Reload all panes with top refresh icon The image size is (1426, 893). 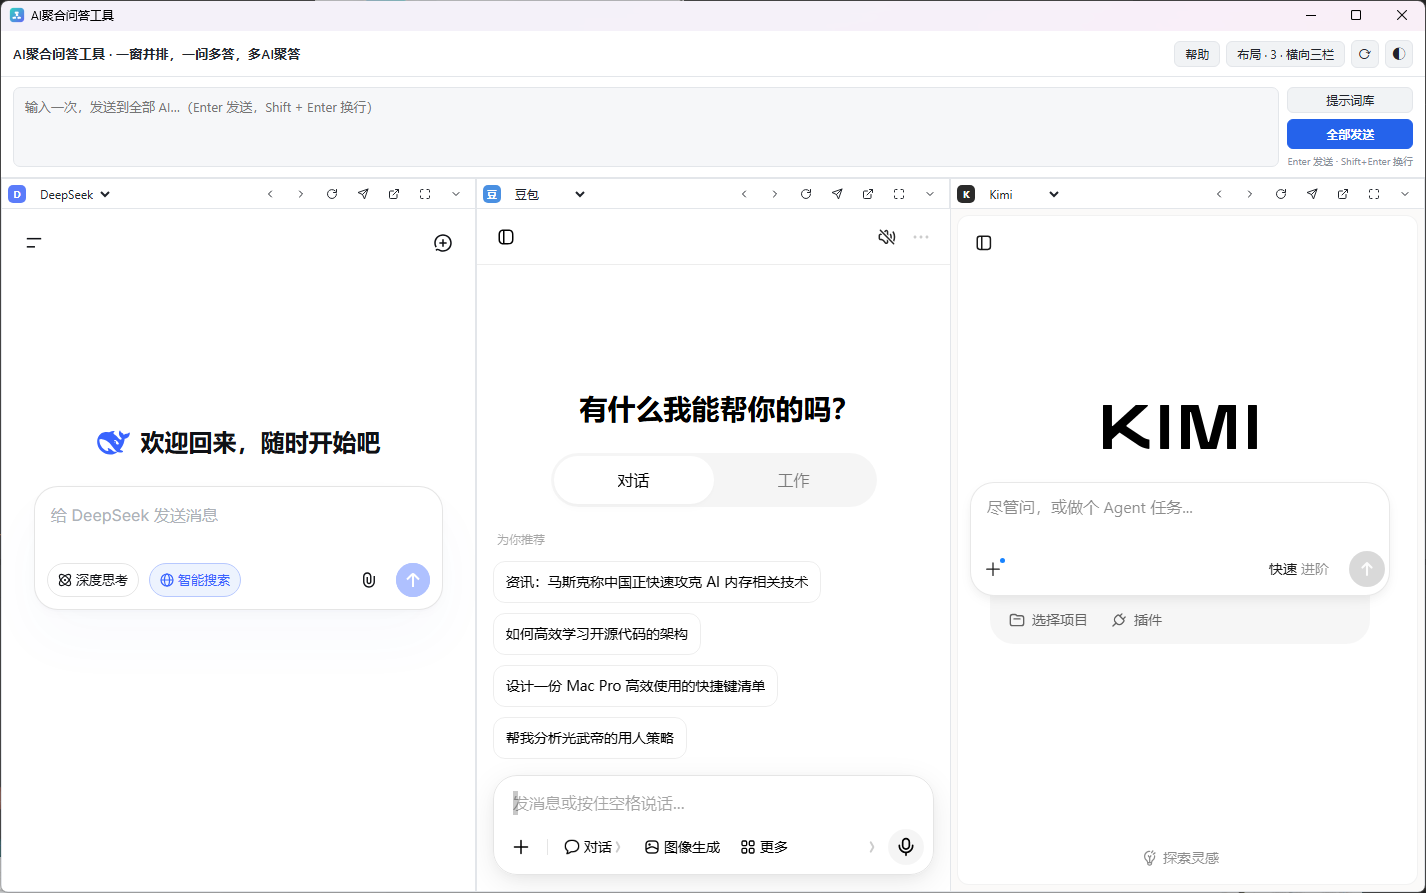tap(1365, 54)
